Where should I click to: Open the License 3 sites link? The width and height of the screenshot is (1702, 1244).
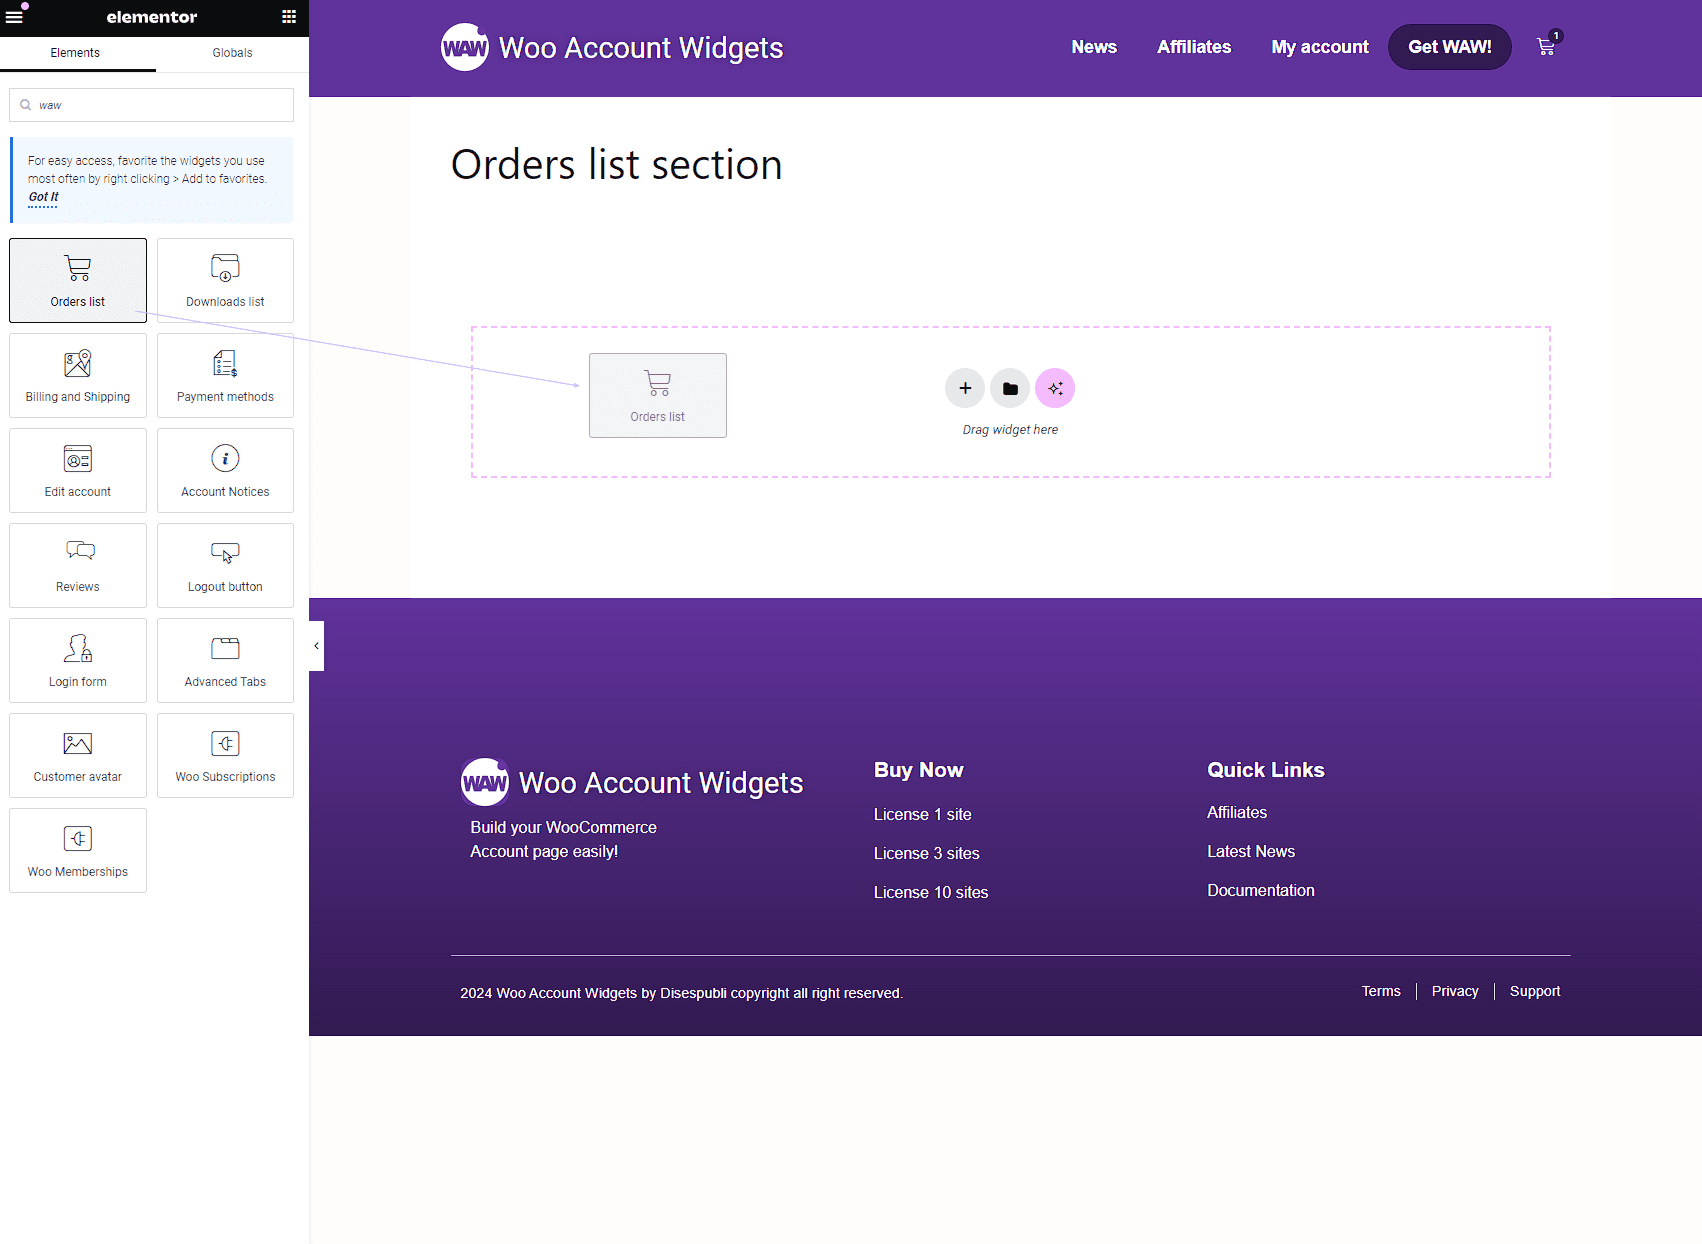(927, 853)
